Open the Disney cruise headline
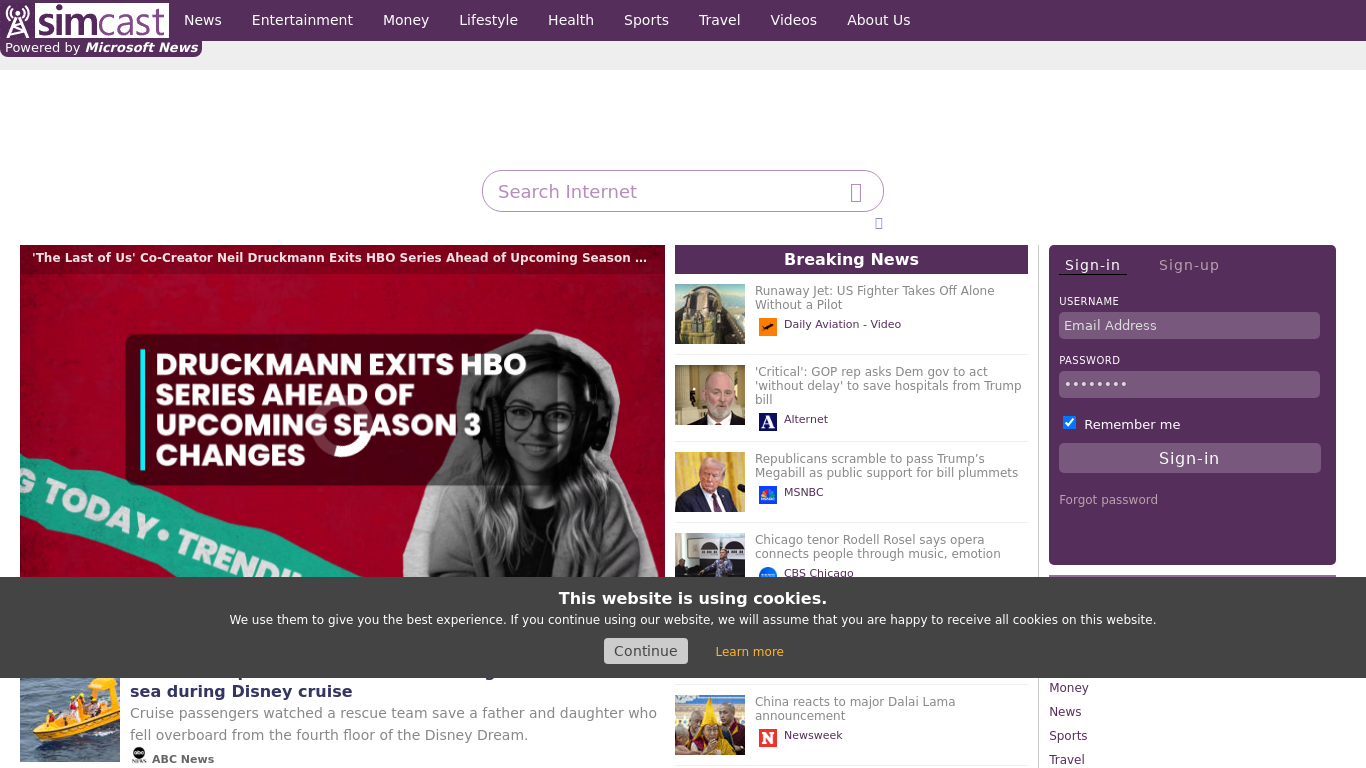The height and width of the screenshot is (768, 1366). pos(241,691)
